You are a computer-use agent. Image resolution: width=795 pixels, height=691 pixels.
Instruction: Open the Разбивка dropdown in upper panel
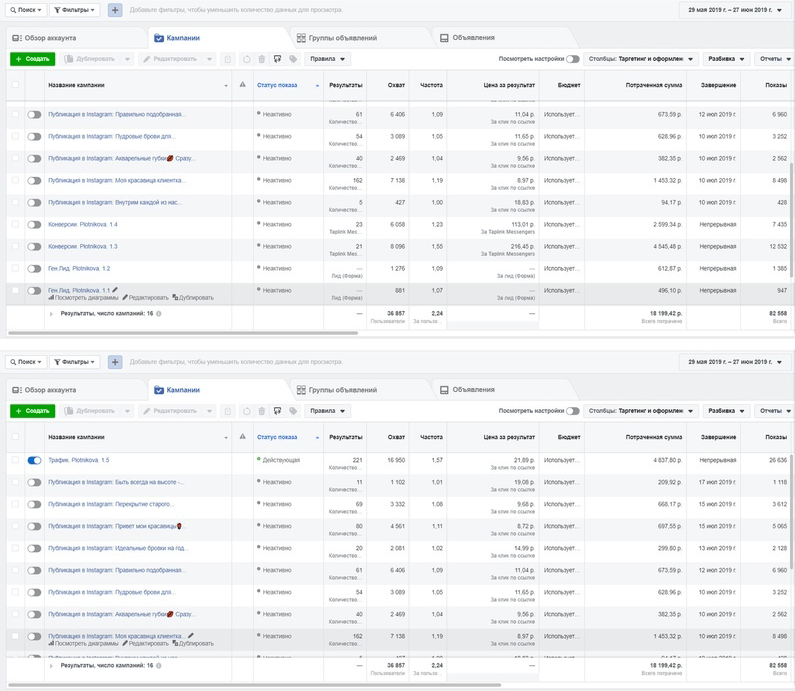coord(726,59)
